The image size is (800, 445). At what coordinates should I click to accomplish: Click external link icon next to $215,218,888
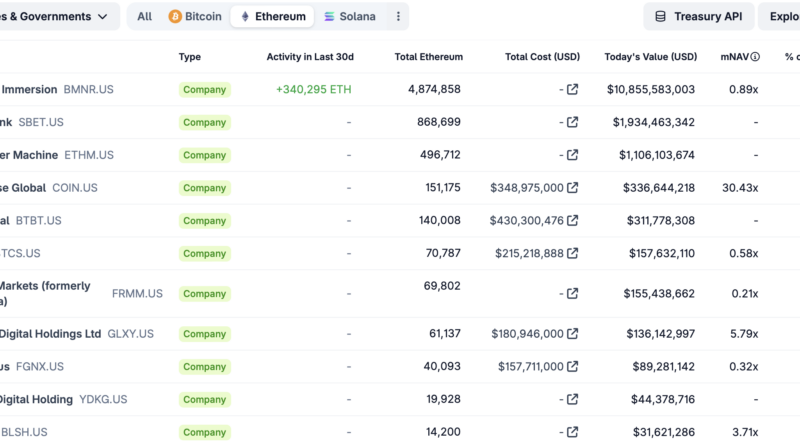click(x=573, y=254)
